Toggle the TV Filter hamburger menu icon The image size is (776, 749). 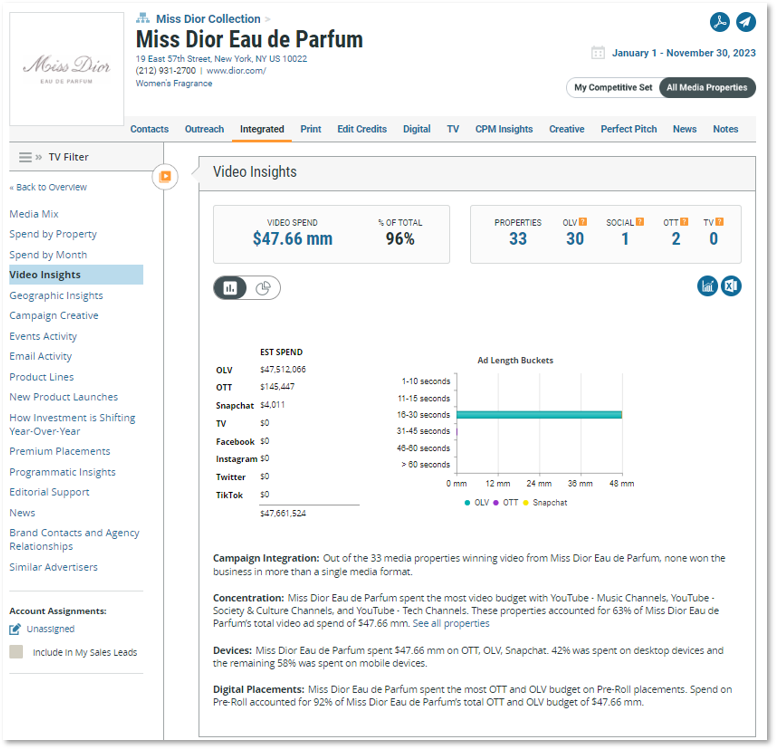[25, 157]
